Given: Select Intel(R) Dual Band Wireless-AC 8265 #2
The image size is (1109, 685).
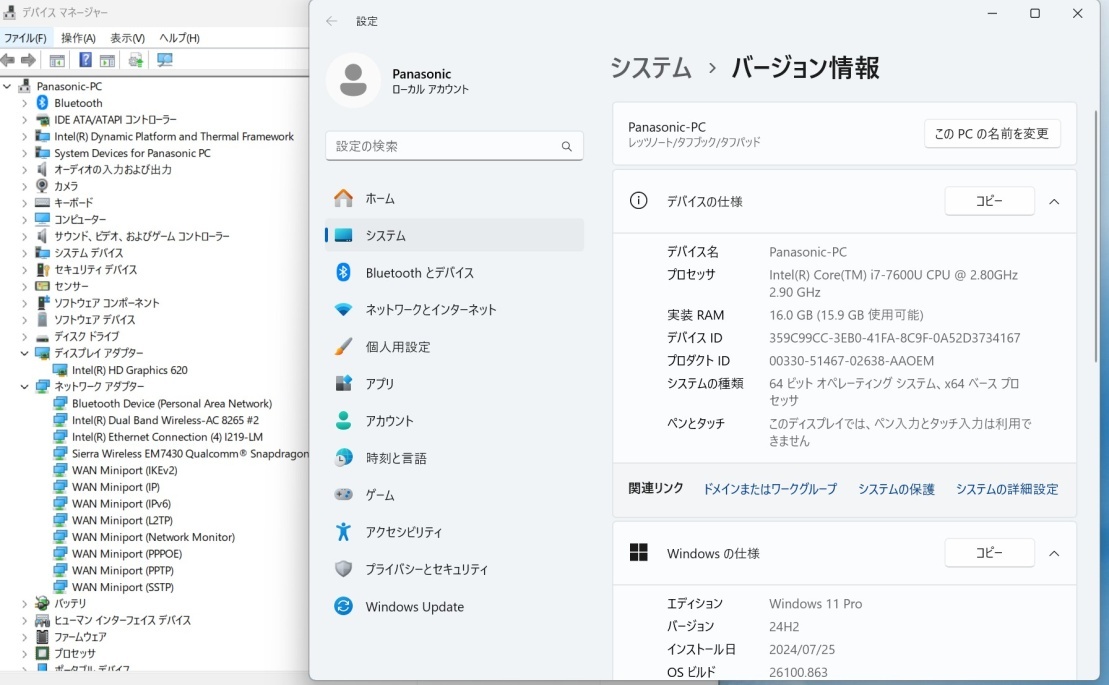Looking at the screenshot, I should (166, 420).
